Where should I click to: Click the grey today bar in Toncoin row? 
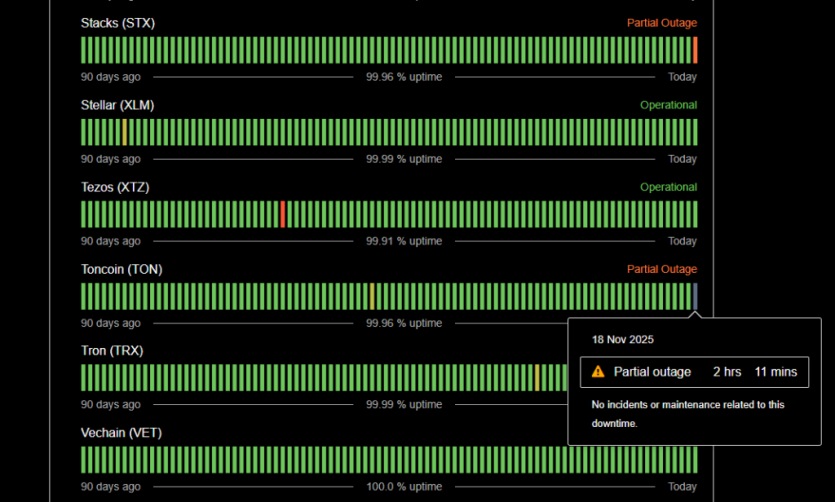(x=695, y=296)
